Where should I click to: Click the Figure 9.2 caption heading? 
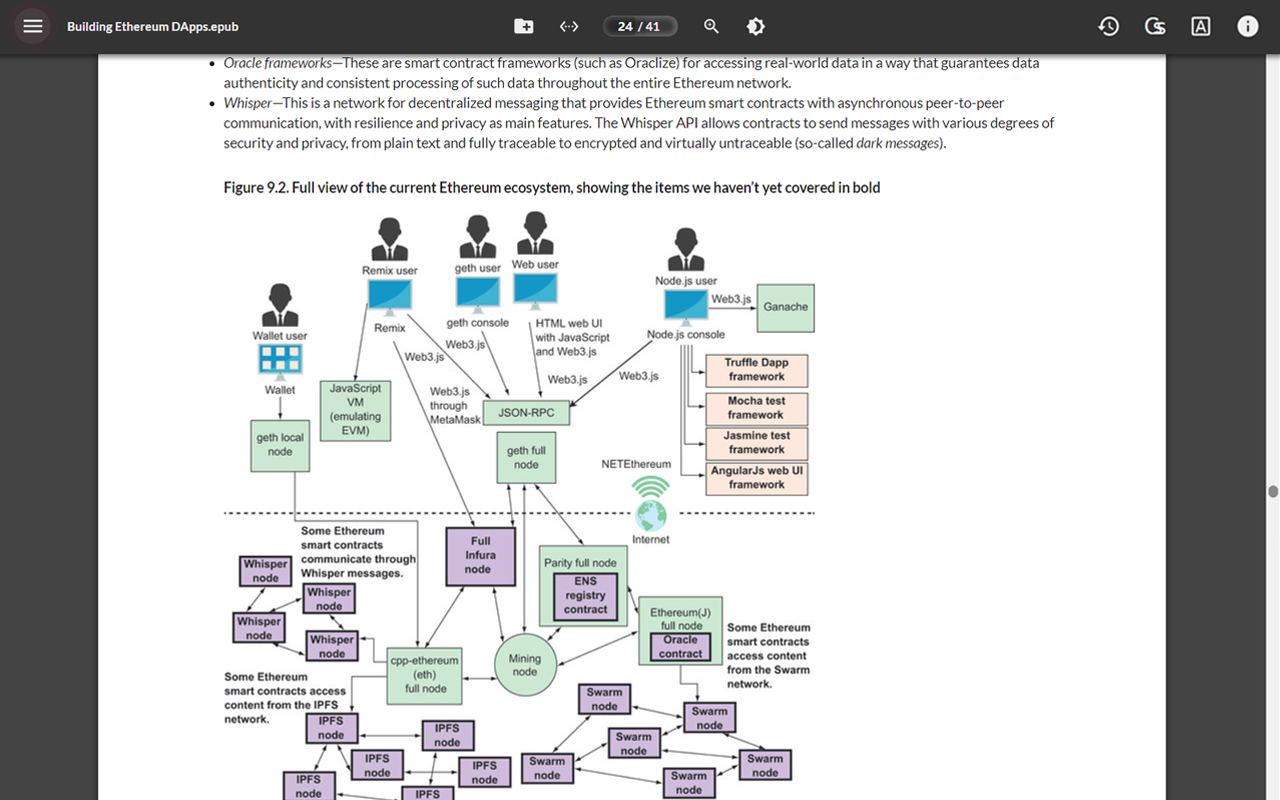pyautogui.click(x=552, y=187)
